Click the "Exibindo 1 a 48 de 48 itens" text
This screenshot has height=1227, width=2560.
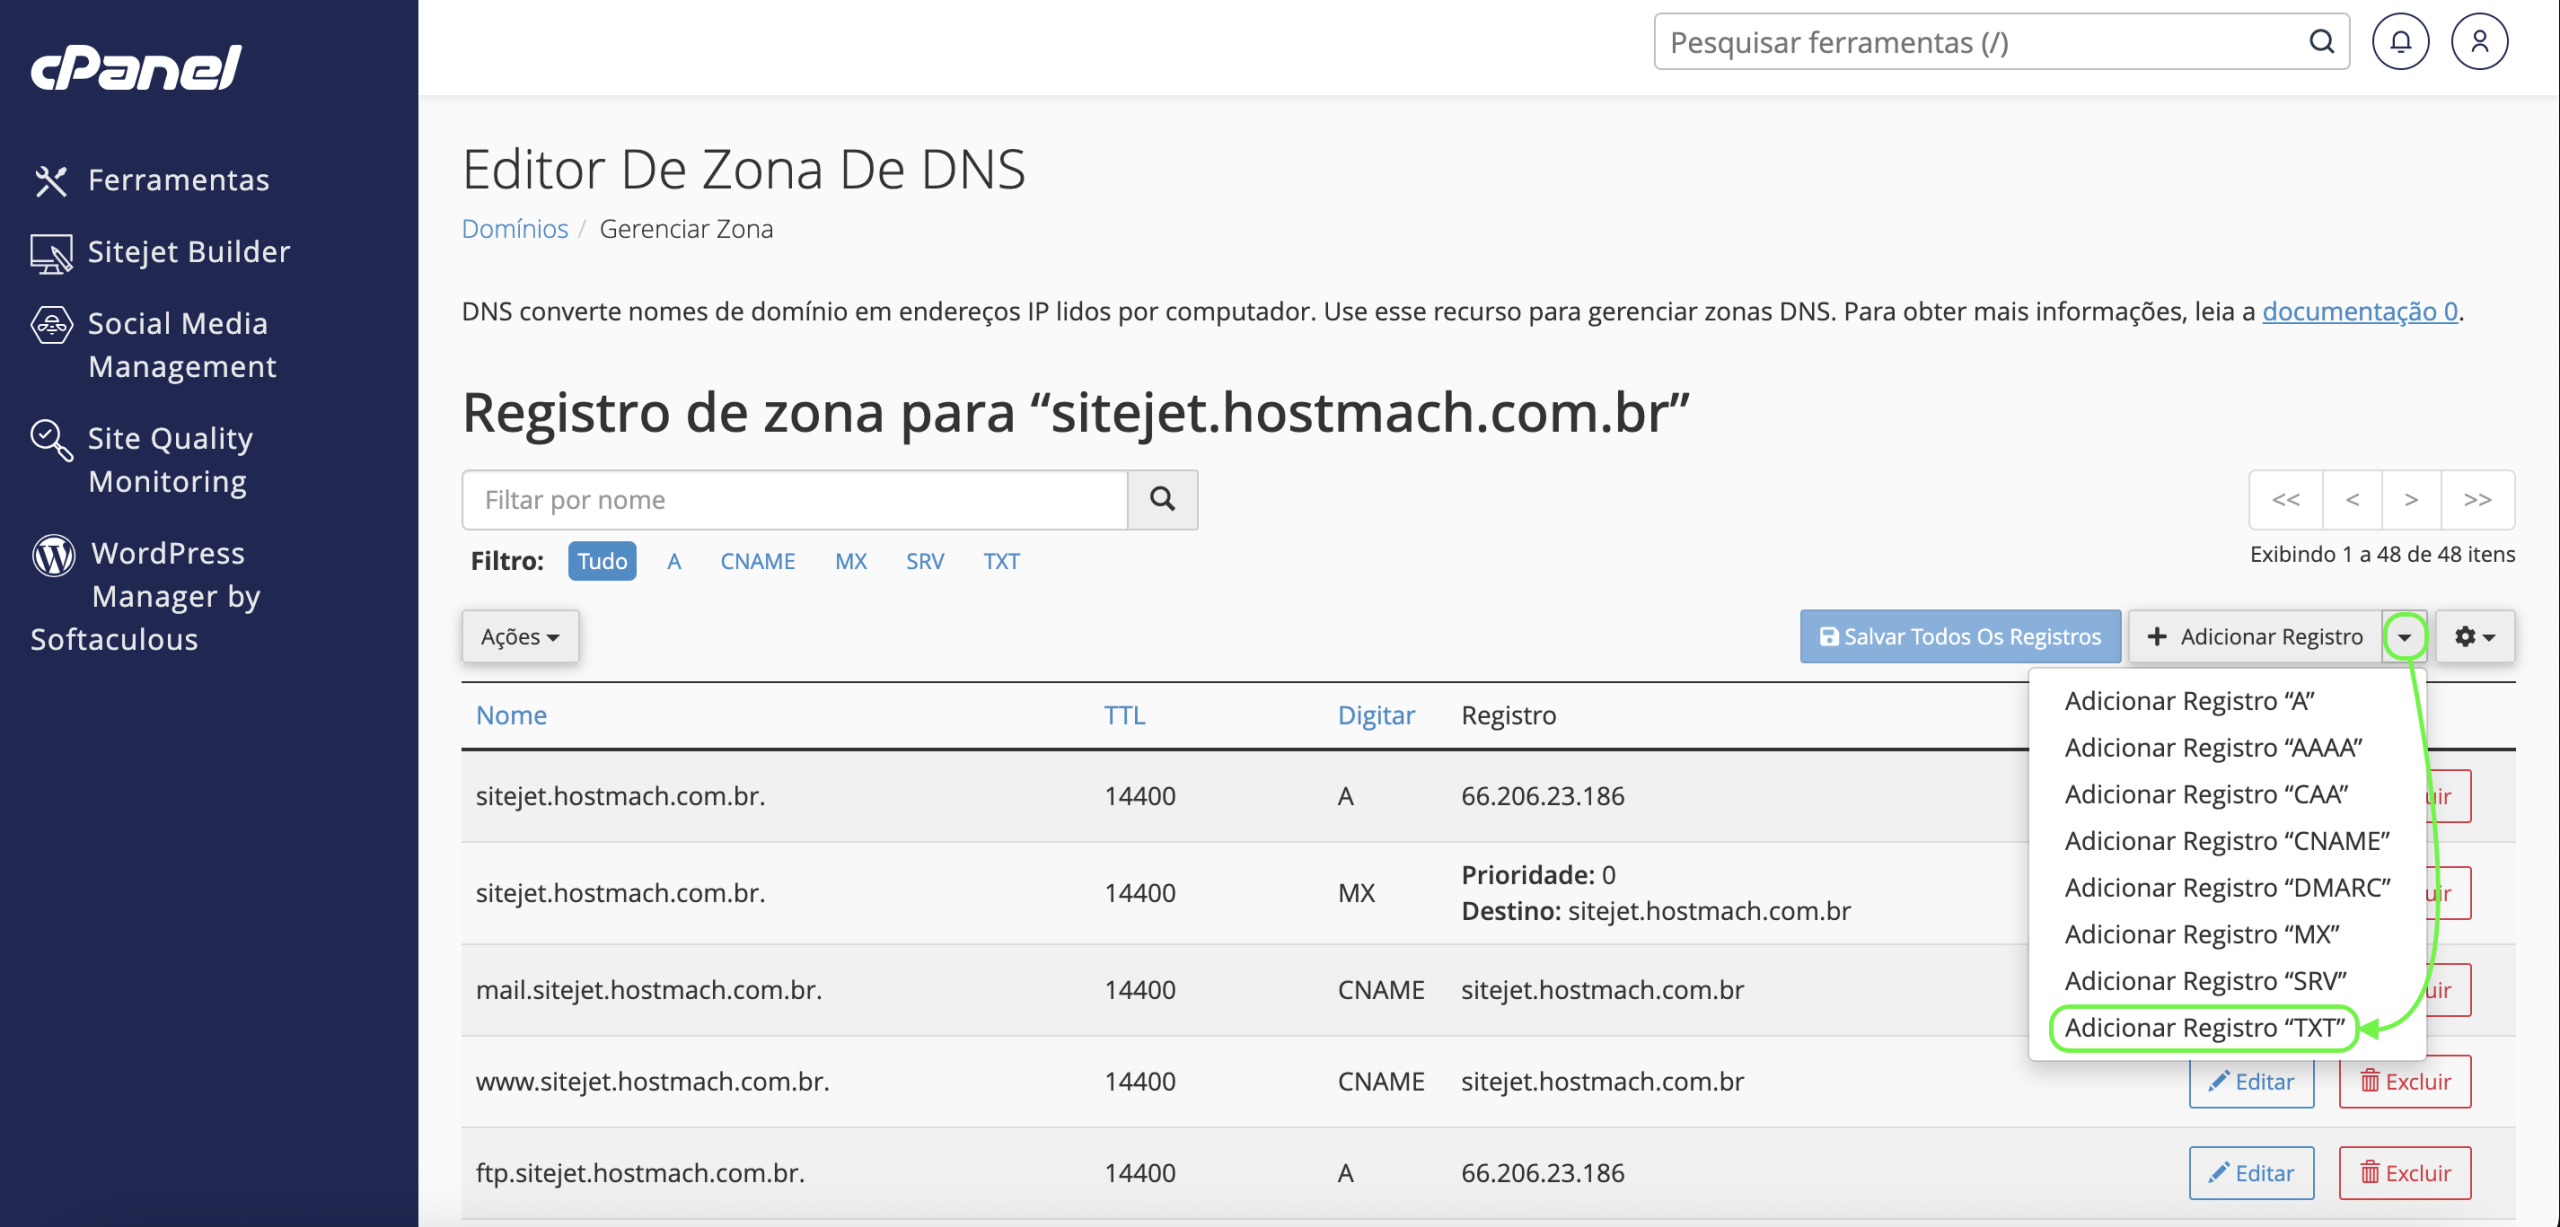[2382, 554]
